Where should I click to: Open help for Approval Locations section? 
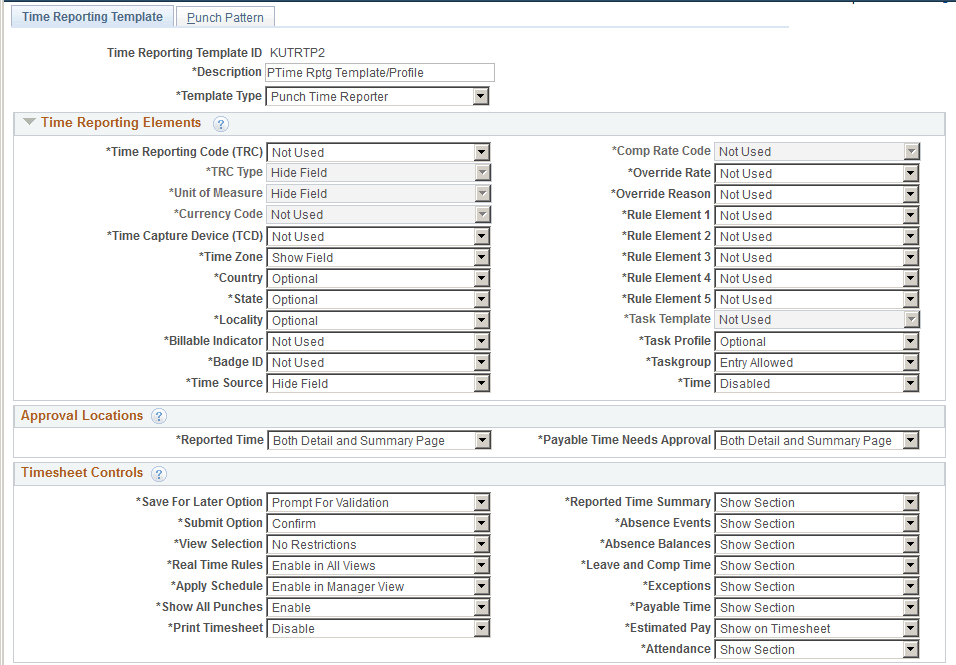coord(159,416)
